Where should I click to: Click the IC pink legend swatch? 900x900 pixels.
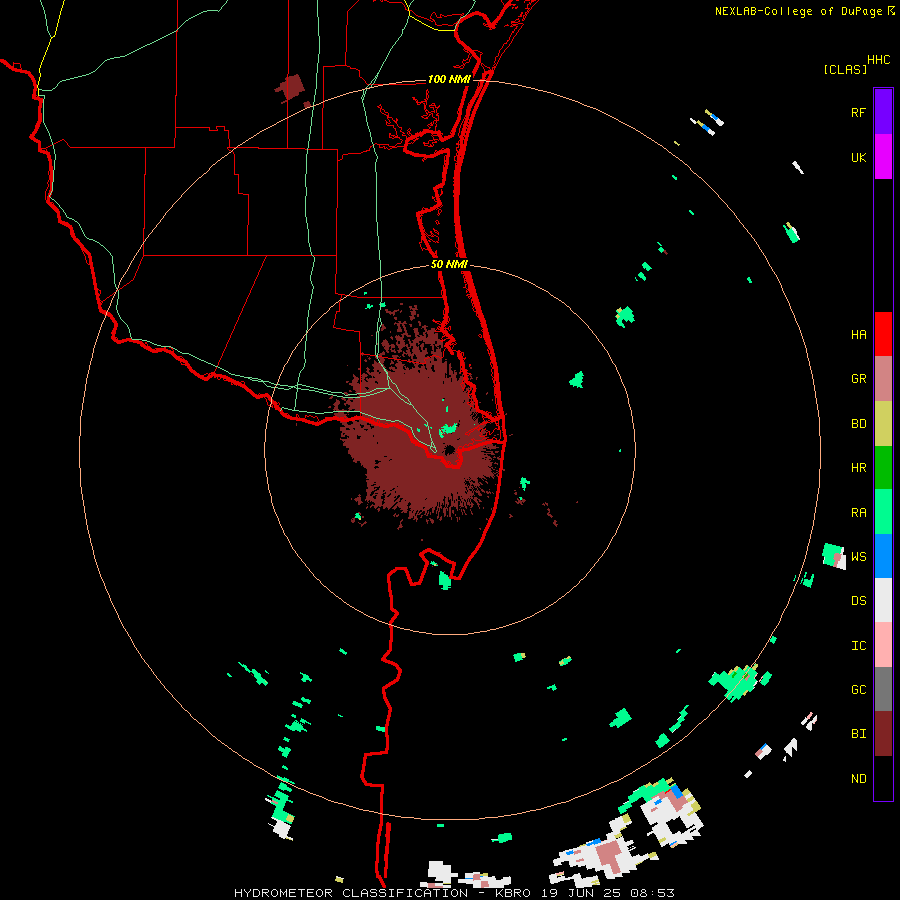(x=883, y=645)
